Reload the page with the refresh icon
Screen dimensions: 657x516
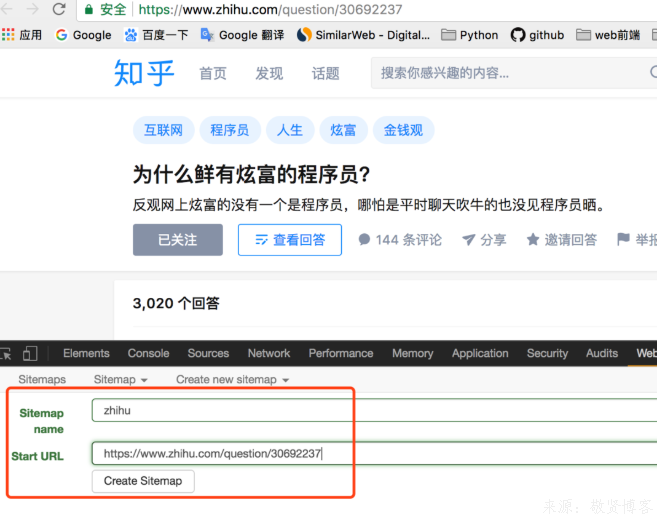(x=59, y=8)
